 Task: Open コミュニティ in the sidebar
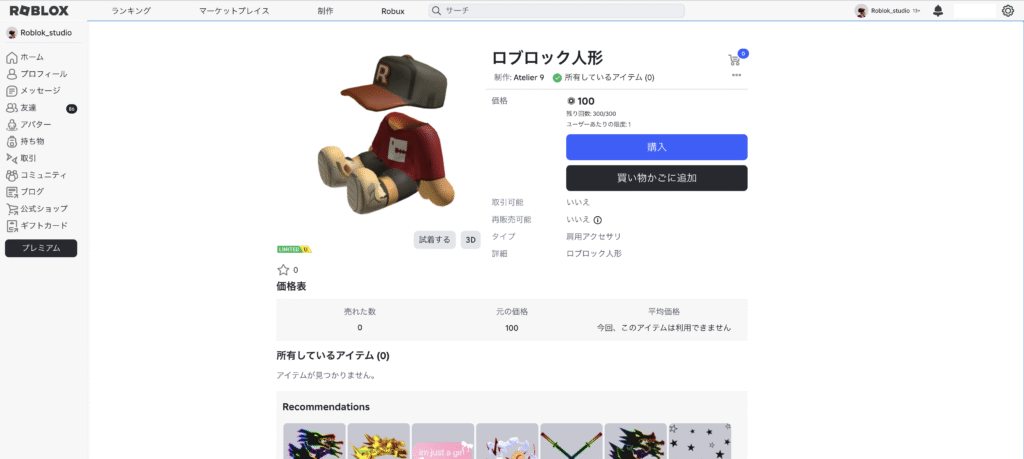[39, 175]
